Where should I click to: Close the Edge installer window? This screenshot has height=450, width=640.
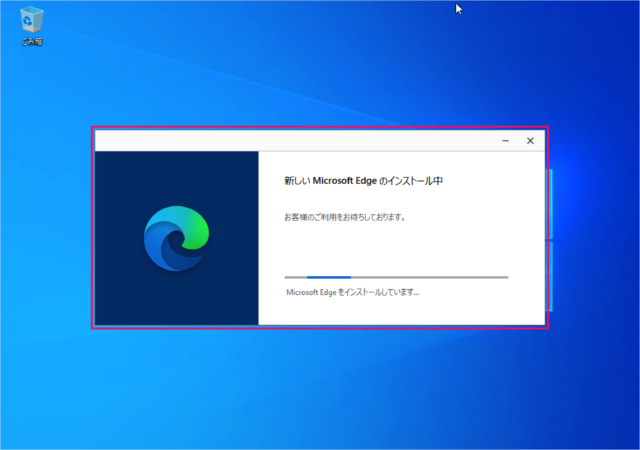[530, 141]
